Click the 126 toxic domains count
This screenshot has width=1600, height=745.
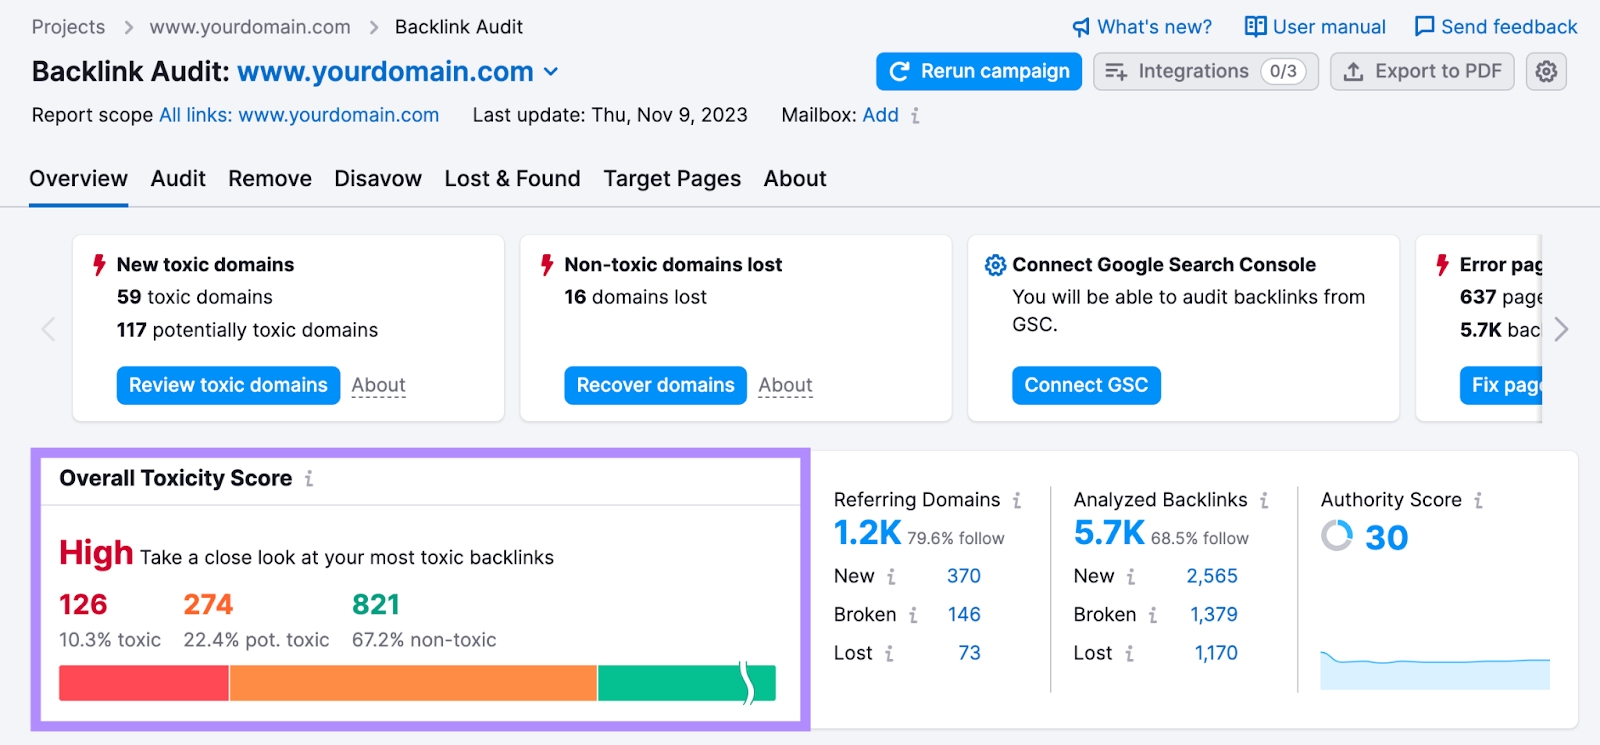(83, 605)
